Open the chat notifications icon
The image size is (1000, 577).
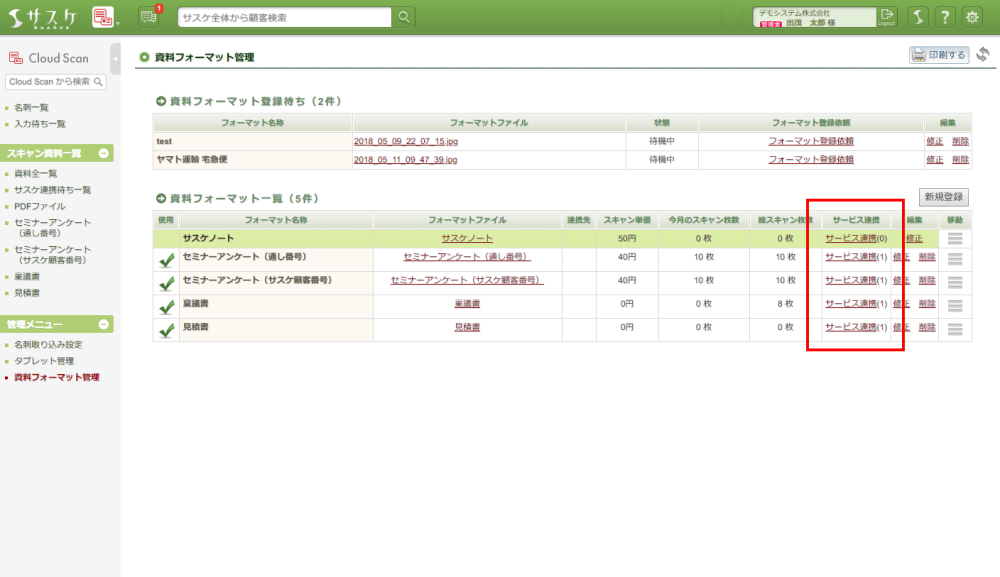point(149,17)
